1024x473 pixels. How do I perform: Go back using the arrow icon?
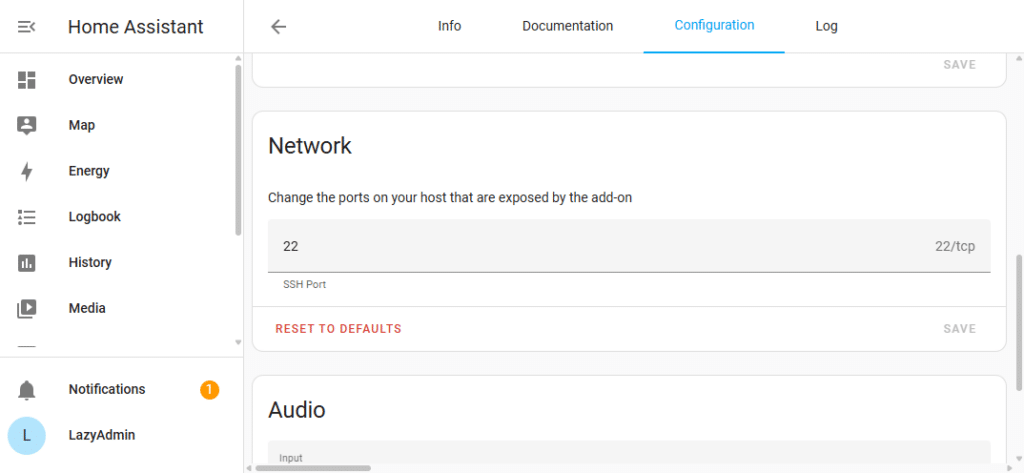pos(279,27)
